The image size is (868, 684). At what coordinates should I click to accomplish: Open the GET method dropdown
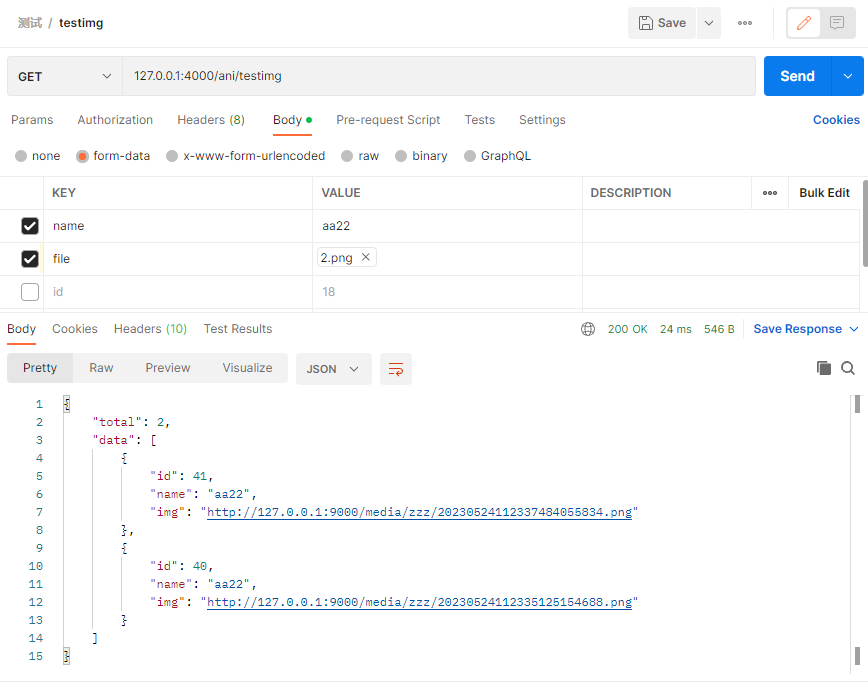[x=65, y=76]
